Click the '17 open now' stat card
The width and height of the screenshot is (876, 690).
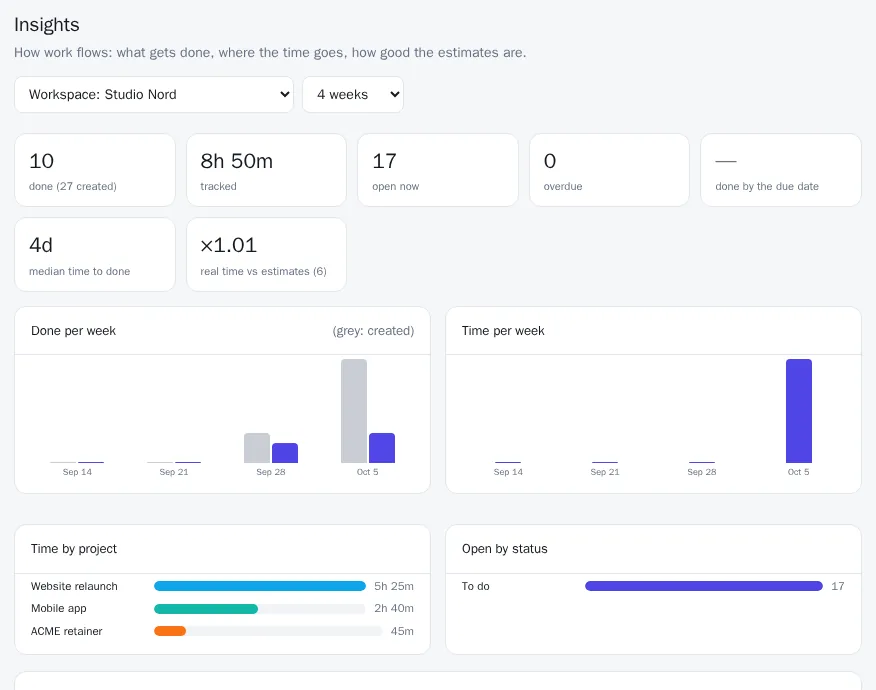coord(438,170)
